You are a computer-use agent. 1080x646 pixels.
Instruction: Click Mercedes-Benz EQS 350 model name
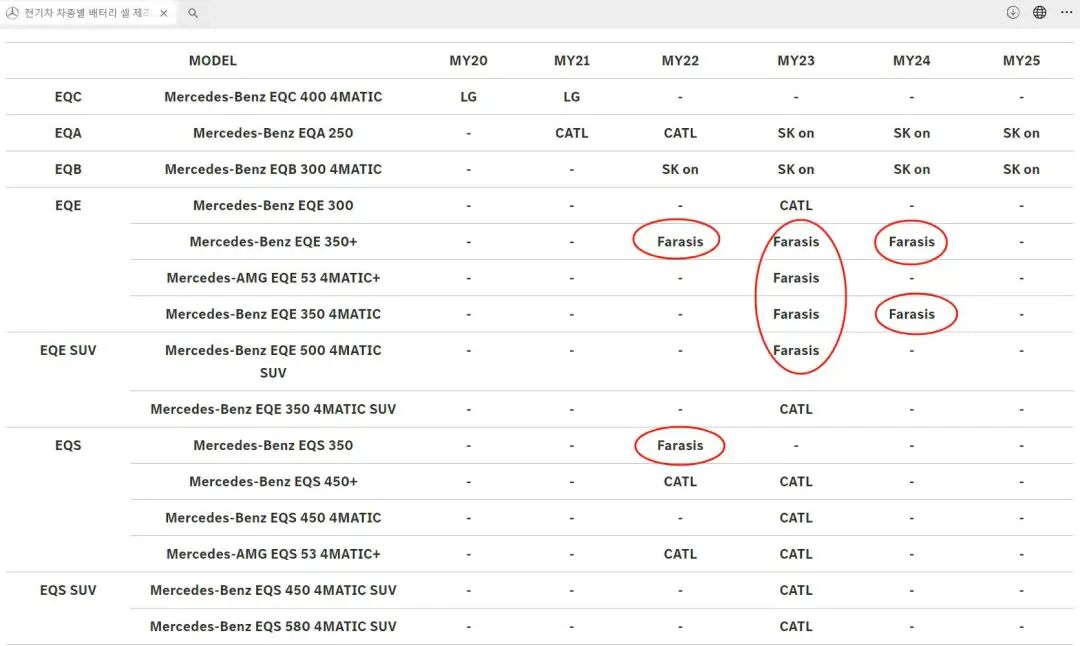[x=273, y=446]
